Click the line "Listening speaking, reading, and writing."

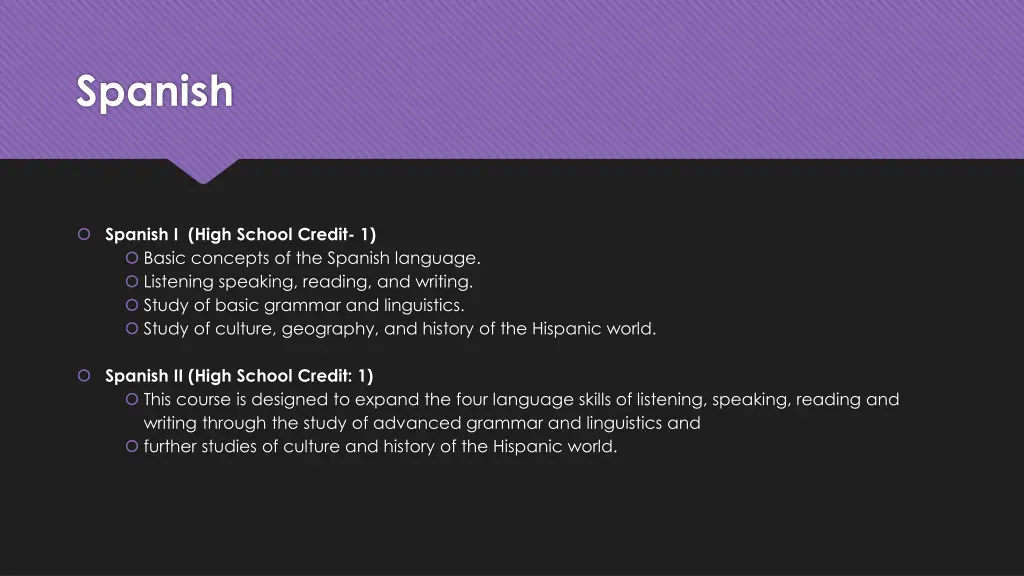[x=308, y=282]
